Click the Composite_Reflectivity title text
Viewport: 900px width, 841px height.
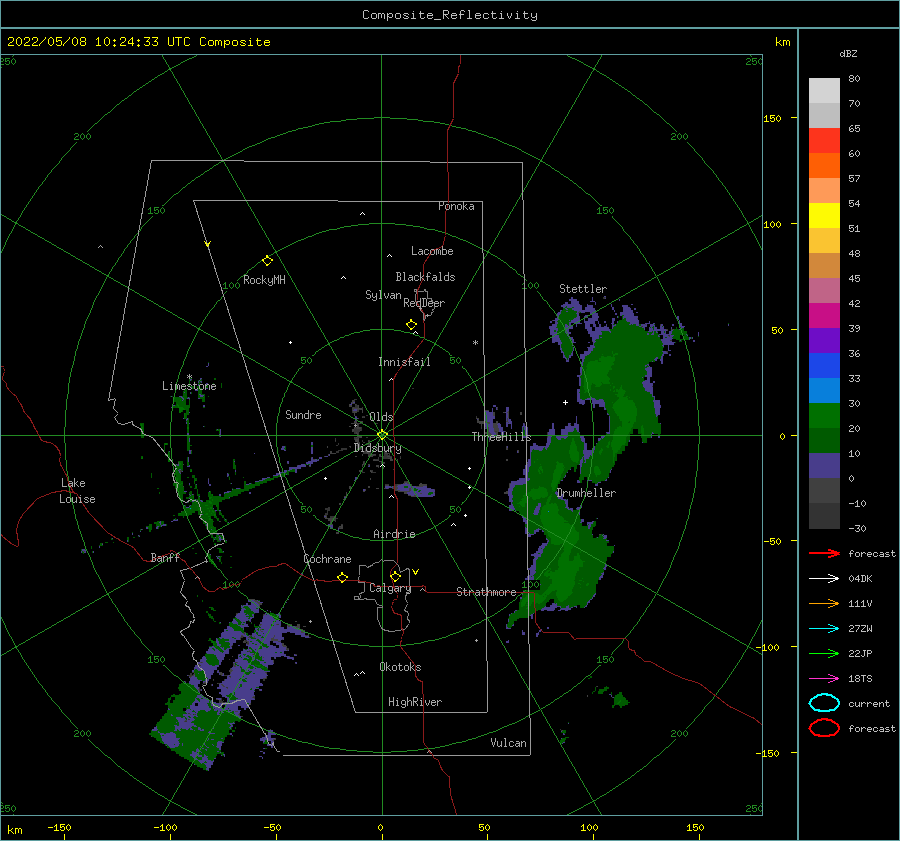450,15
